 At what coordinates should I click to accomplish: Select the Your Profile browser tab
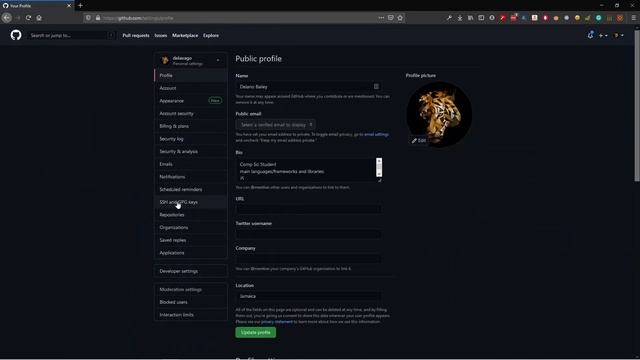click(x=37, y=6)
